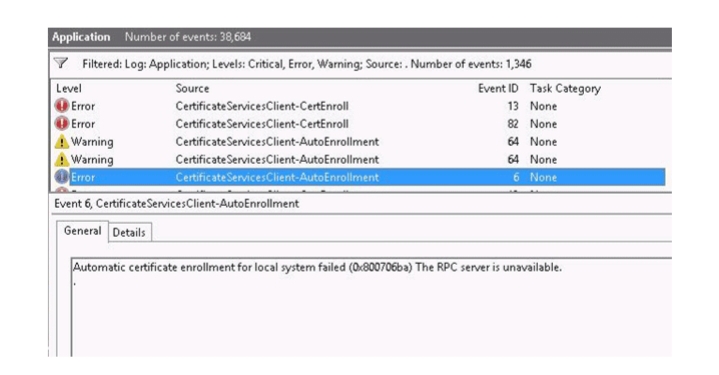719x375 pixels.
Task: Click icon of selected Event 6 row
Action: (x=61, y=177)
